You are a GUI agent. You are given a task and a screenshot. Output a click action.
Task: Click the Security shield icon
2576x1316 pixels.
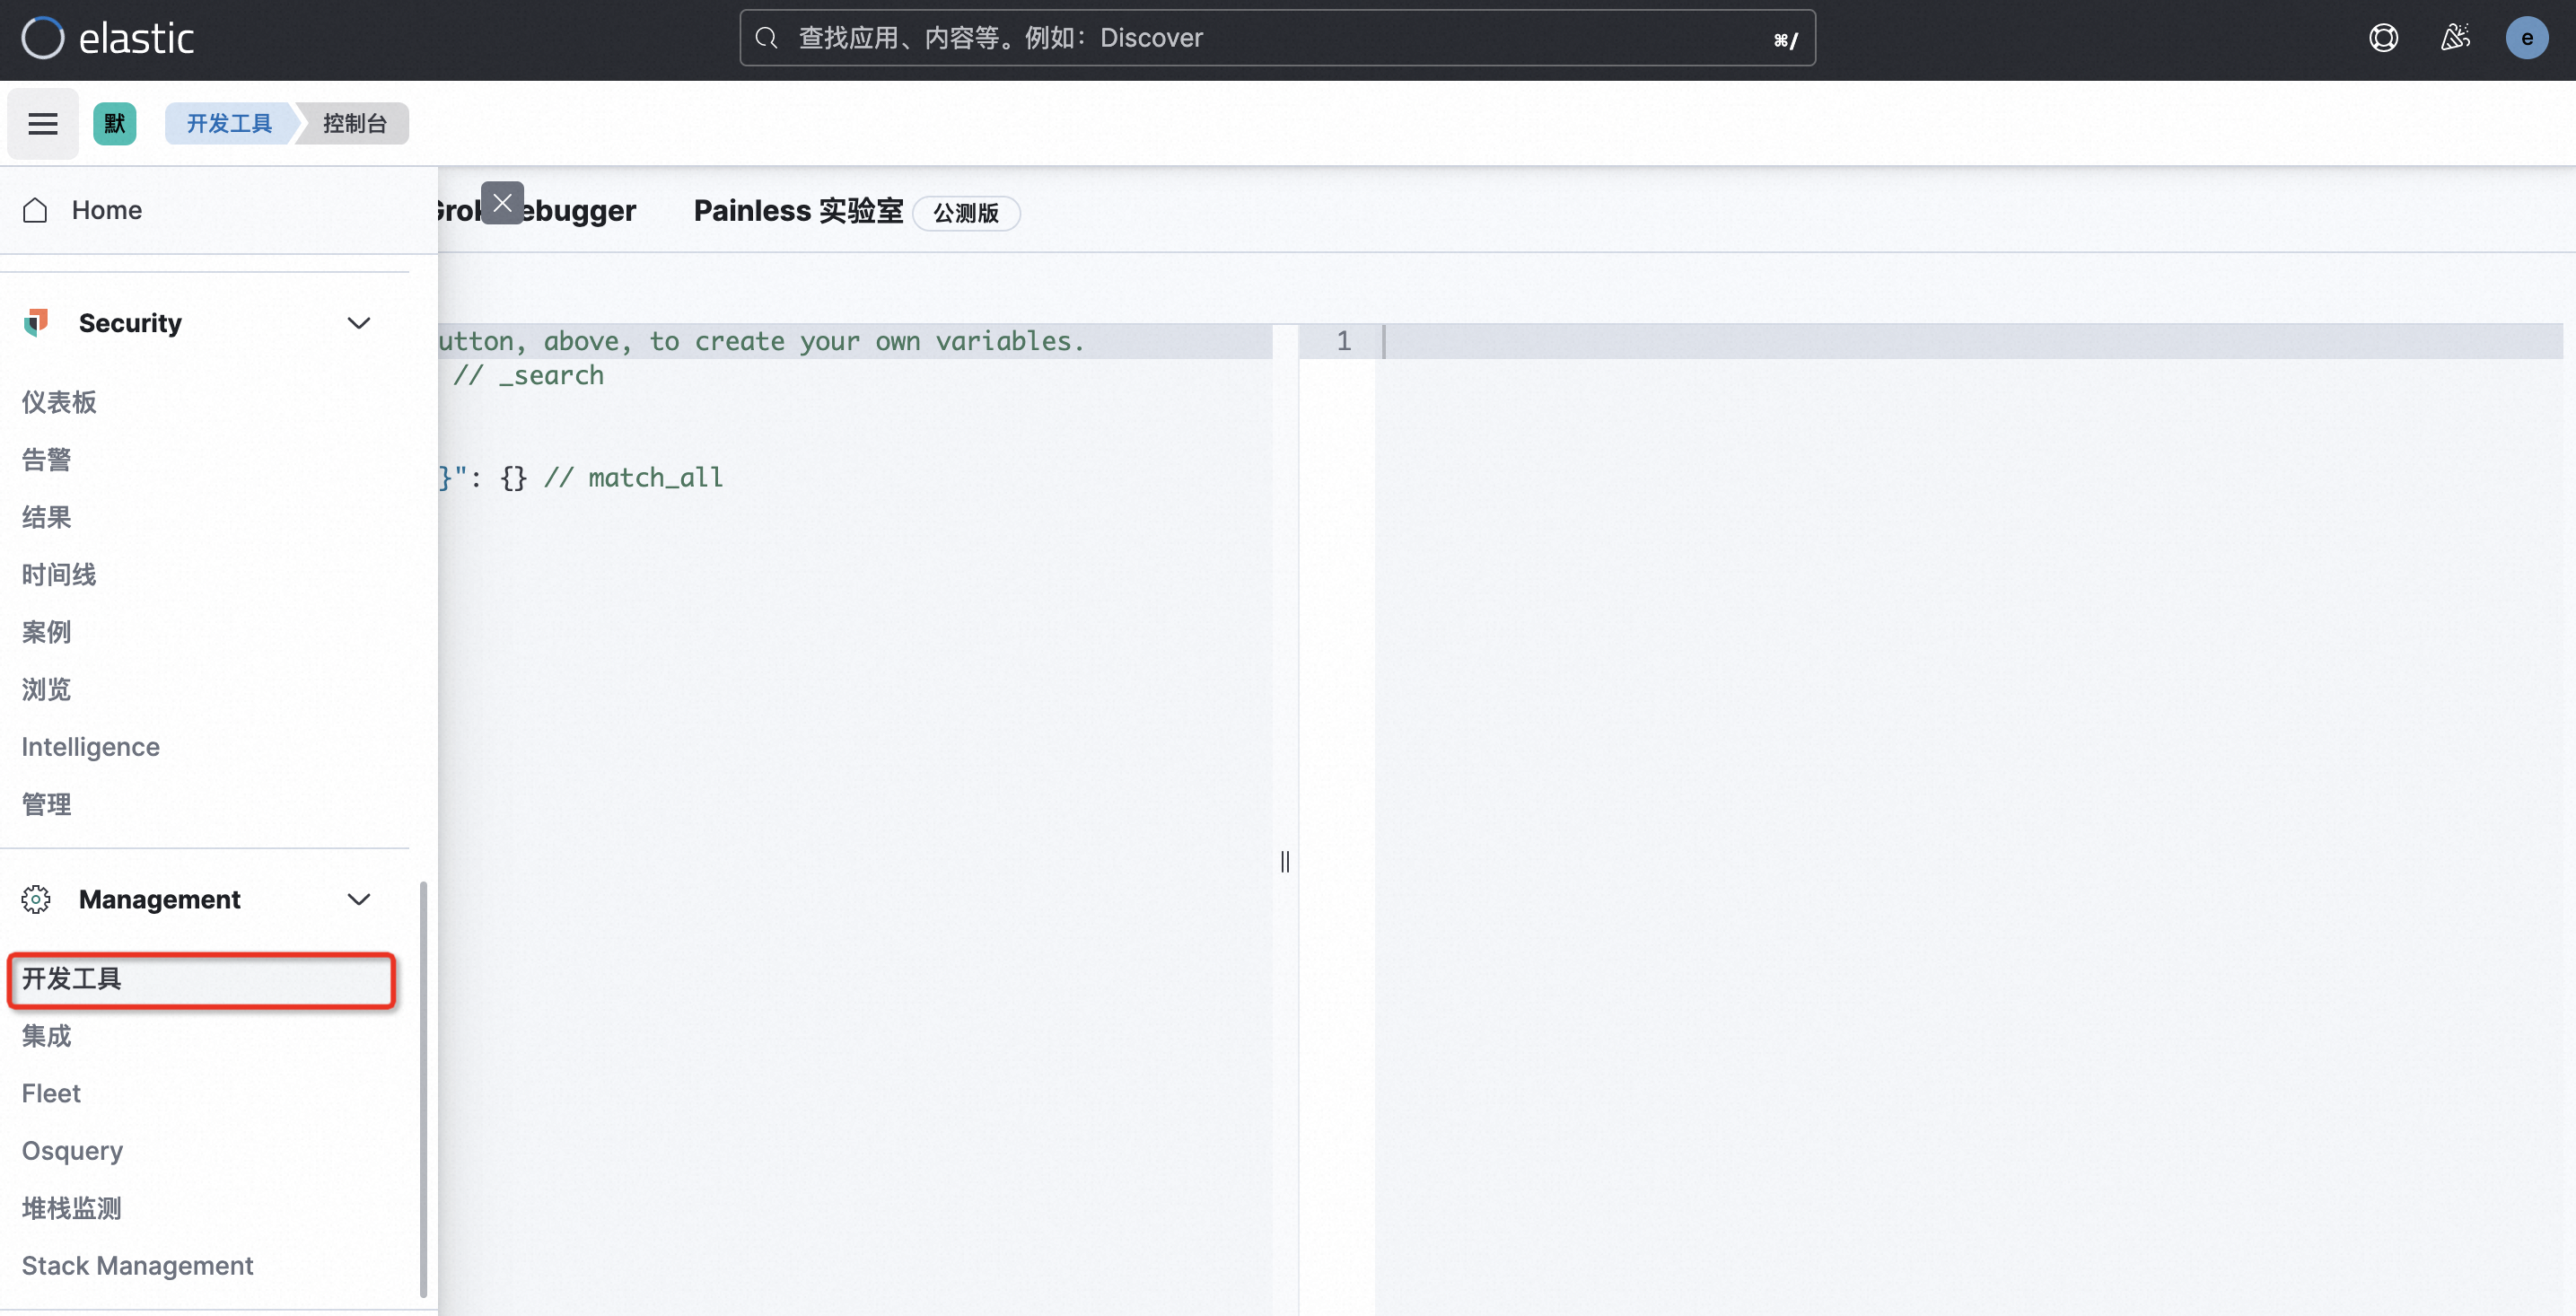(x=36, y=322)
